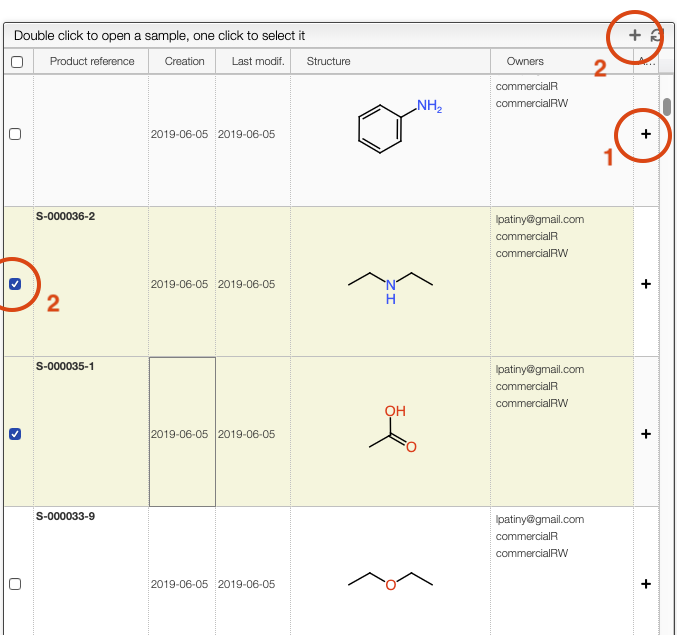The width and height of the screenshot is (677, 635).
Task: Click the plus icon in the table header bar
Action: point(634,35)
